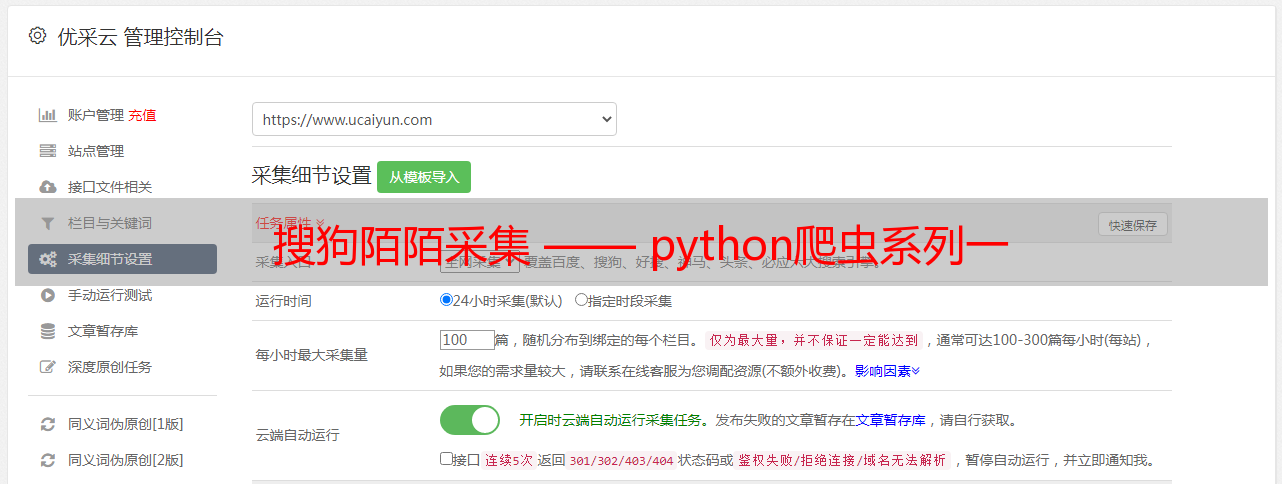Screen dimensions: 1282x484
Task: Click the red 充值 link
Action: (142, 115)
